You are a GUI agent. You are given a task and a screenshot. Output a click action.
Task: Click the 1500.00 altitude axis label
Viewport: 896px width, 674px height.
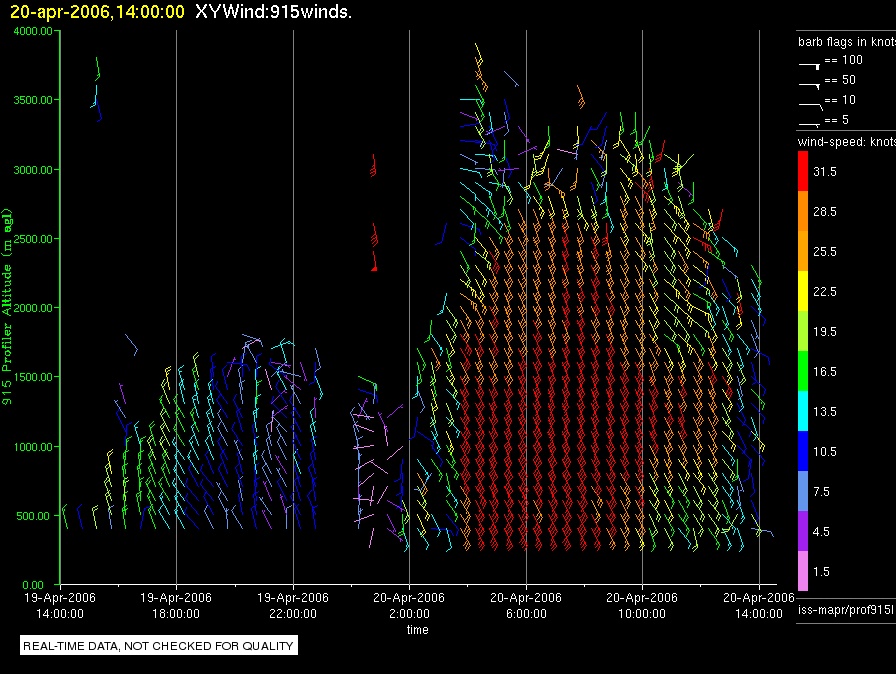click(34, 377)
